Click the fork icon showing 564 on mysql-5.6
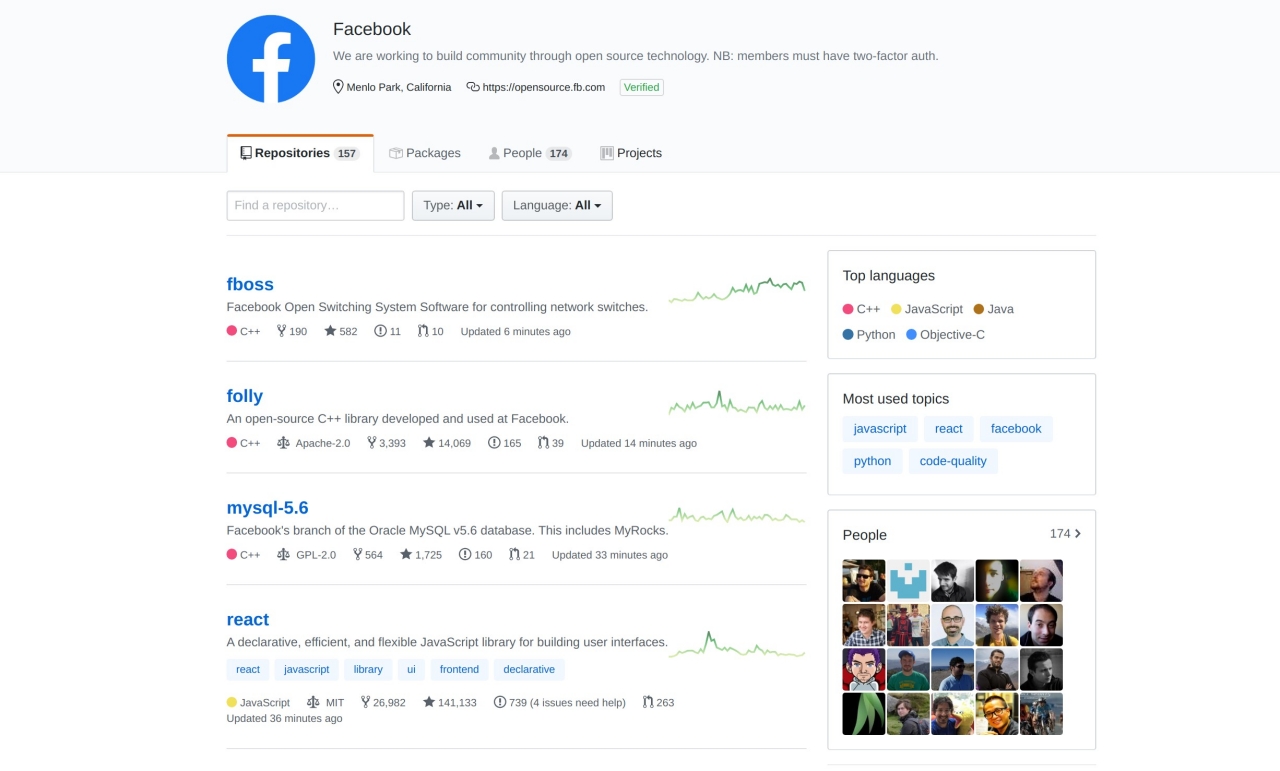 pos(358,554)
